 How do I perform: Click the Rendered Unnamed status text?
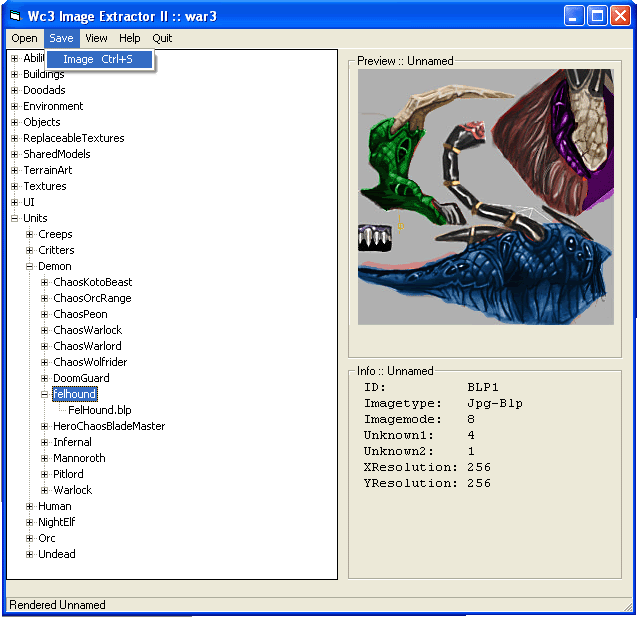coord(57,605)
